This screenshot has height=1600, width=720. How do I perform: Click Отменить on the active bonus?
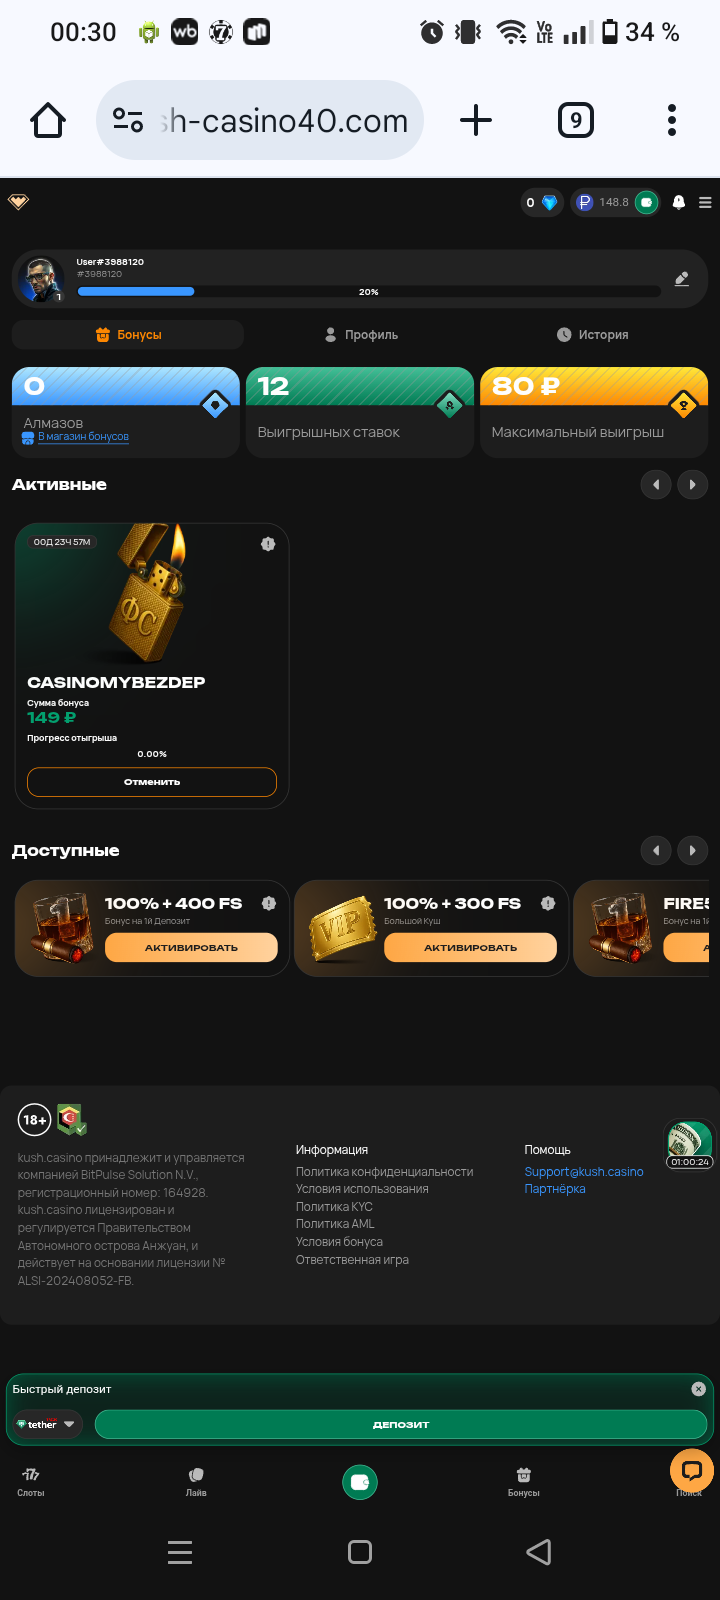pos(152,782)
